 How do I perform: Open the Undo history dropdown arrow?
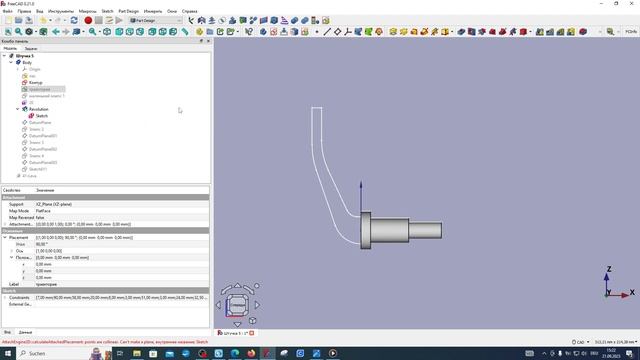50,20
